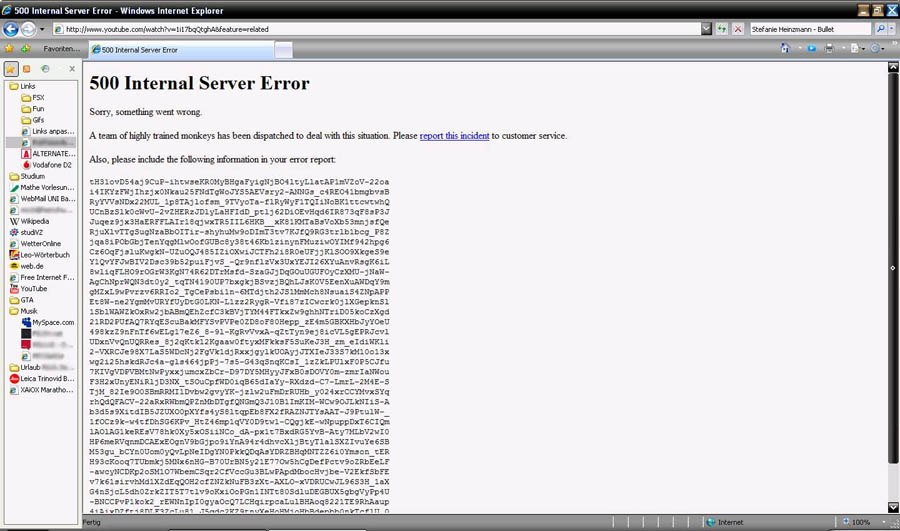Click the Internet security zone indicator
The image size is (900, 531).
click(725, 522)
